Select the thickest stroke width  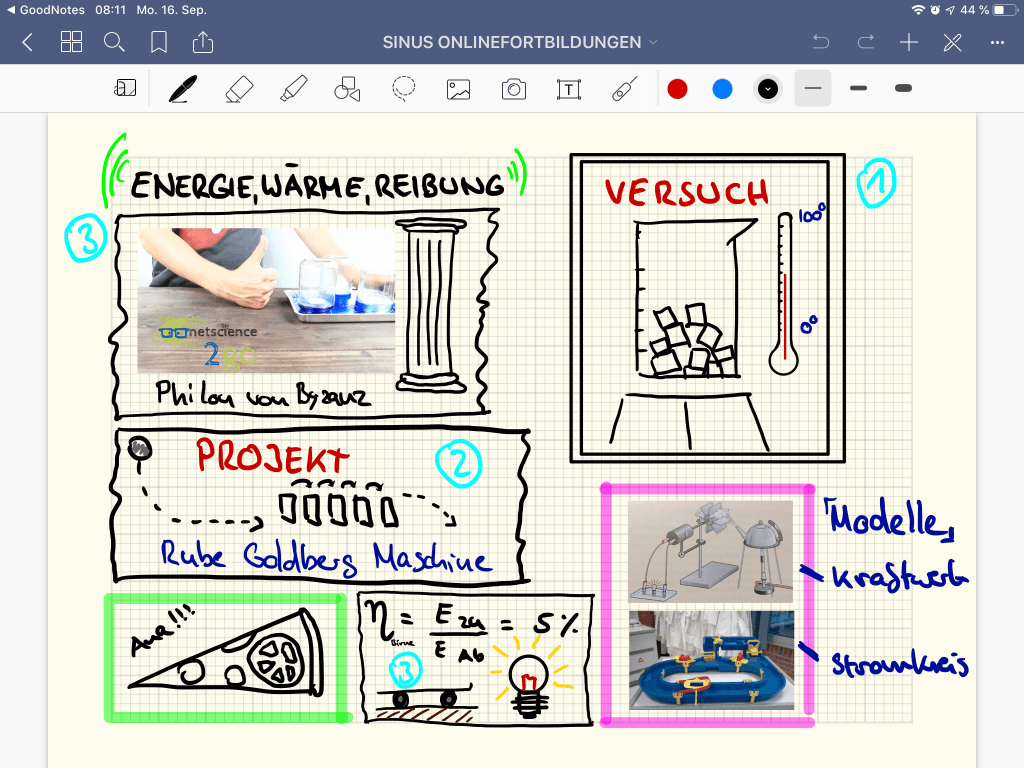point(903,89)
